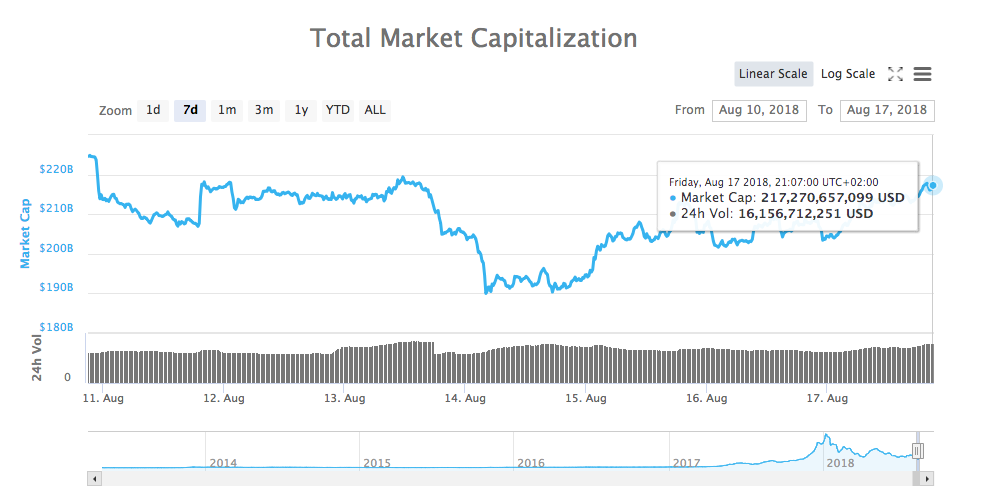Viewport: 989px width, 495px height.
Task: Switch chart to Linear Scale
Action: click(773, 74)
